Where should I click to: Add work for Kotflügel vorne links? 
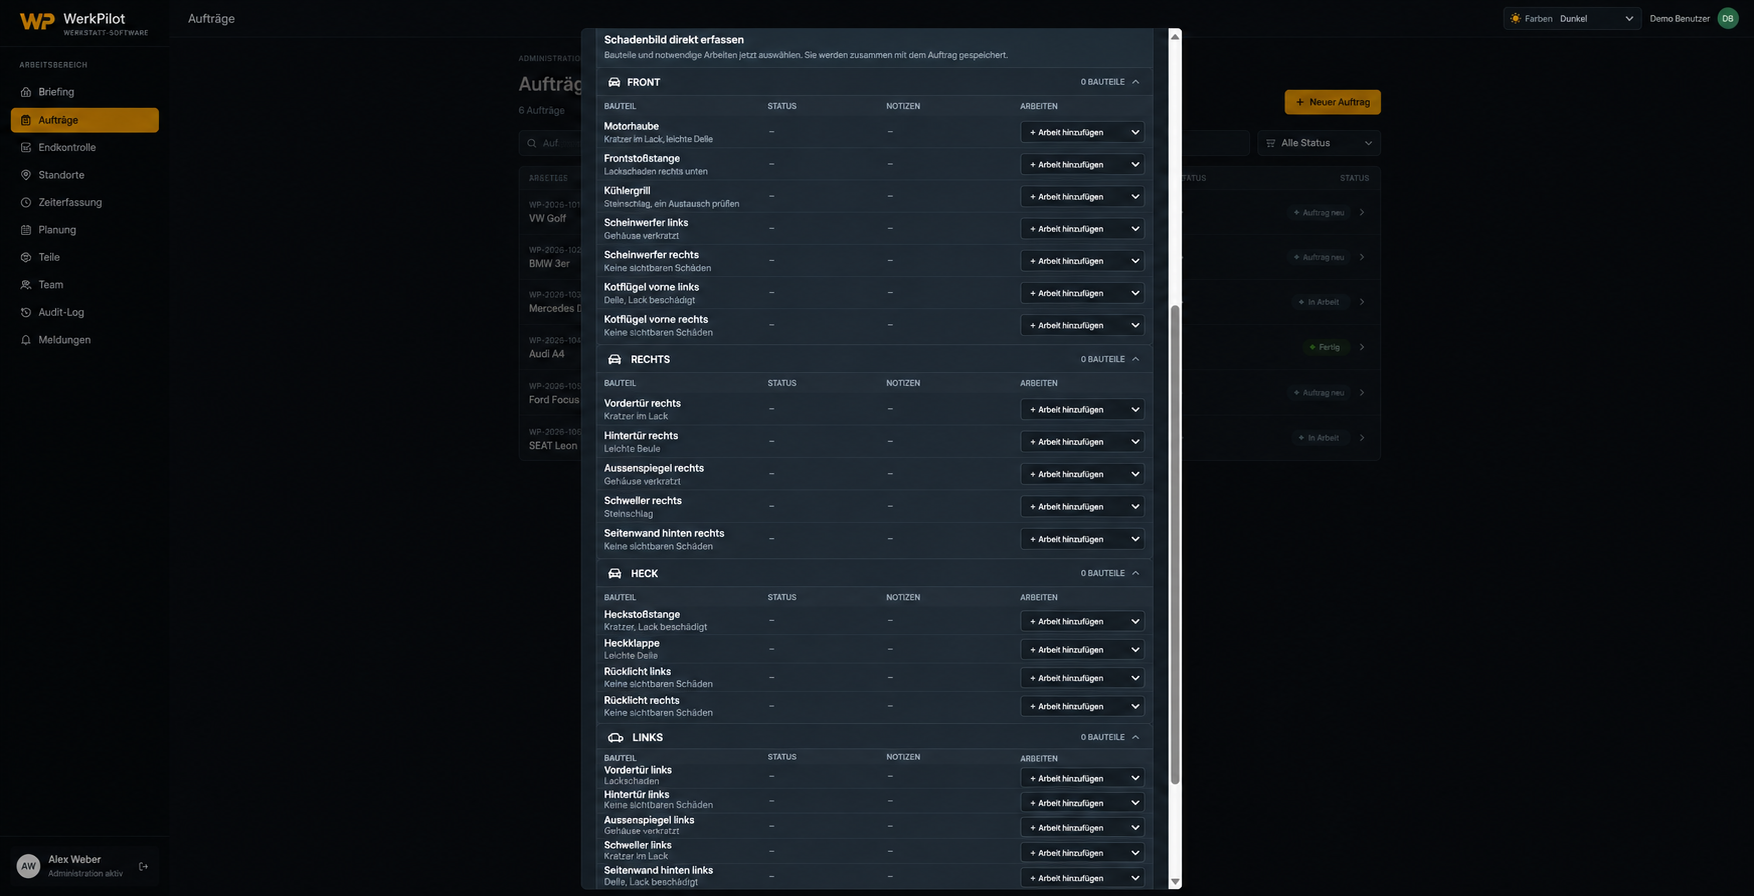(x=1082, y=293)
